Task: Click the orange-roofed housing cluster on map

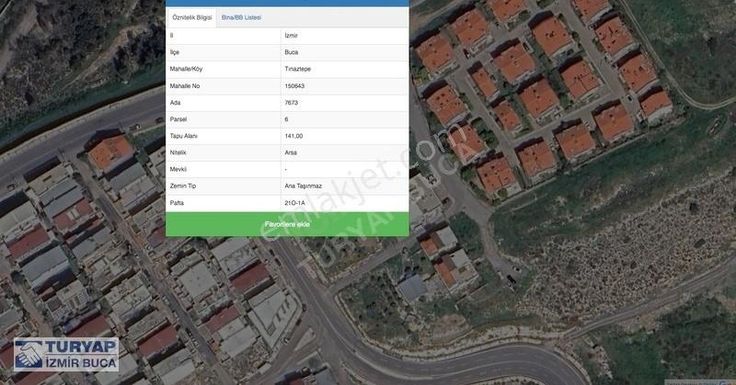Action: pyautogui.click(x=540, y=94)
